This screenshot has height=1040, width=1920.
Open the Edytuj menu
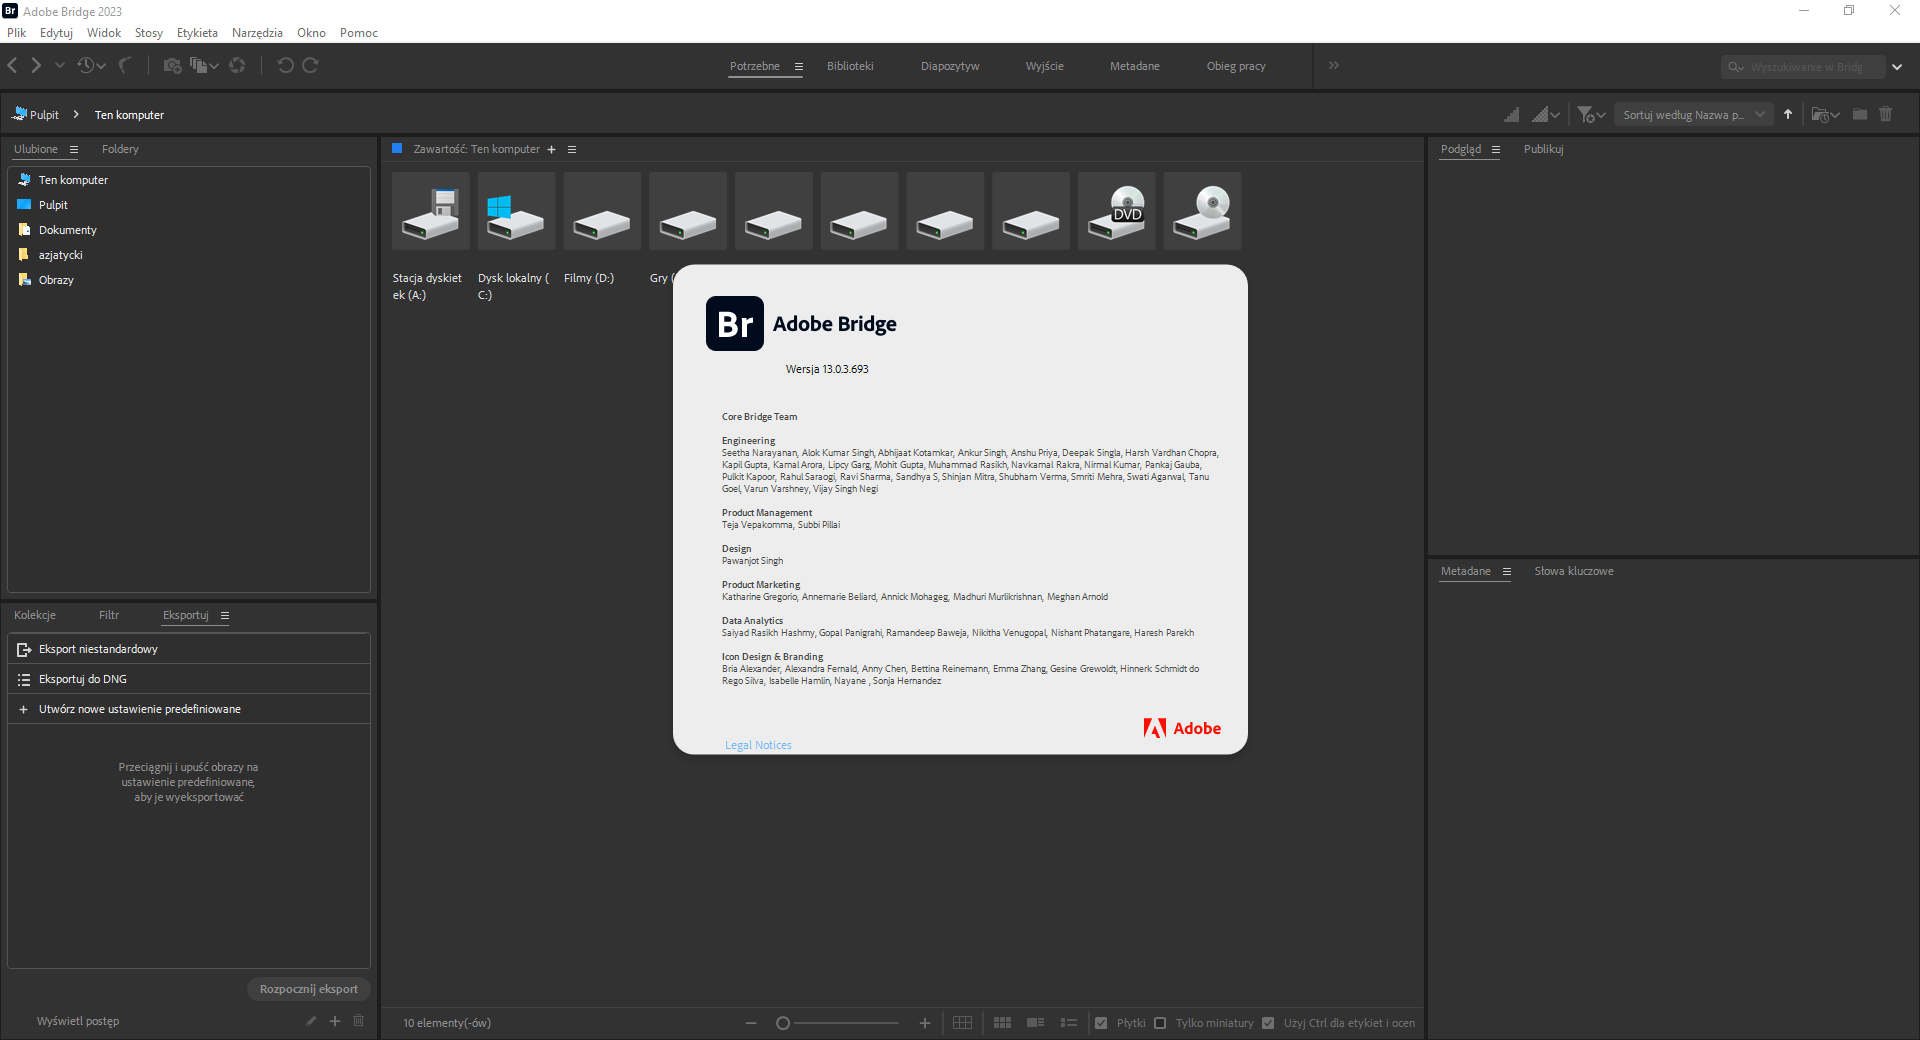[x=56, y=33]
